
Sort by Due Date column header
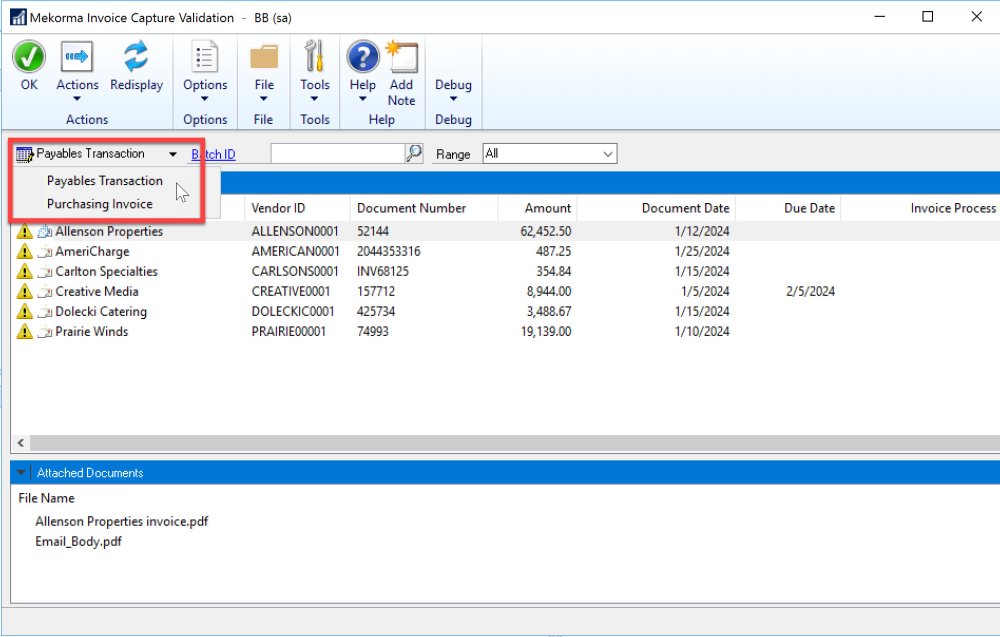pos(809,208)
